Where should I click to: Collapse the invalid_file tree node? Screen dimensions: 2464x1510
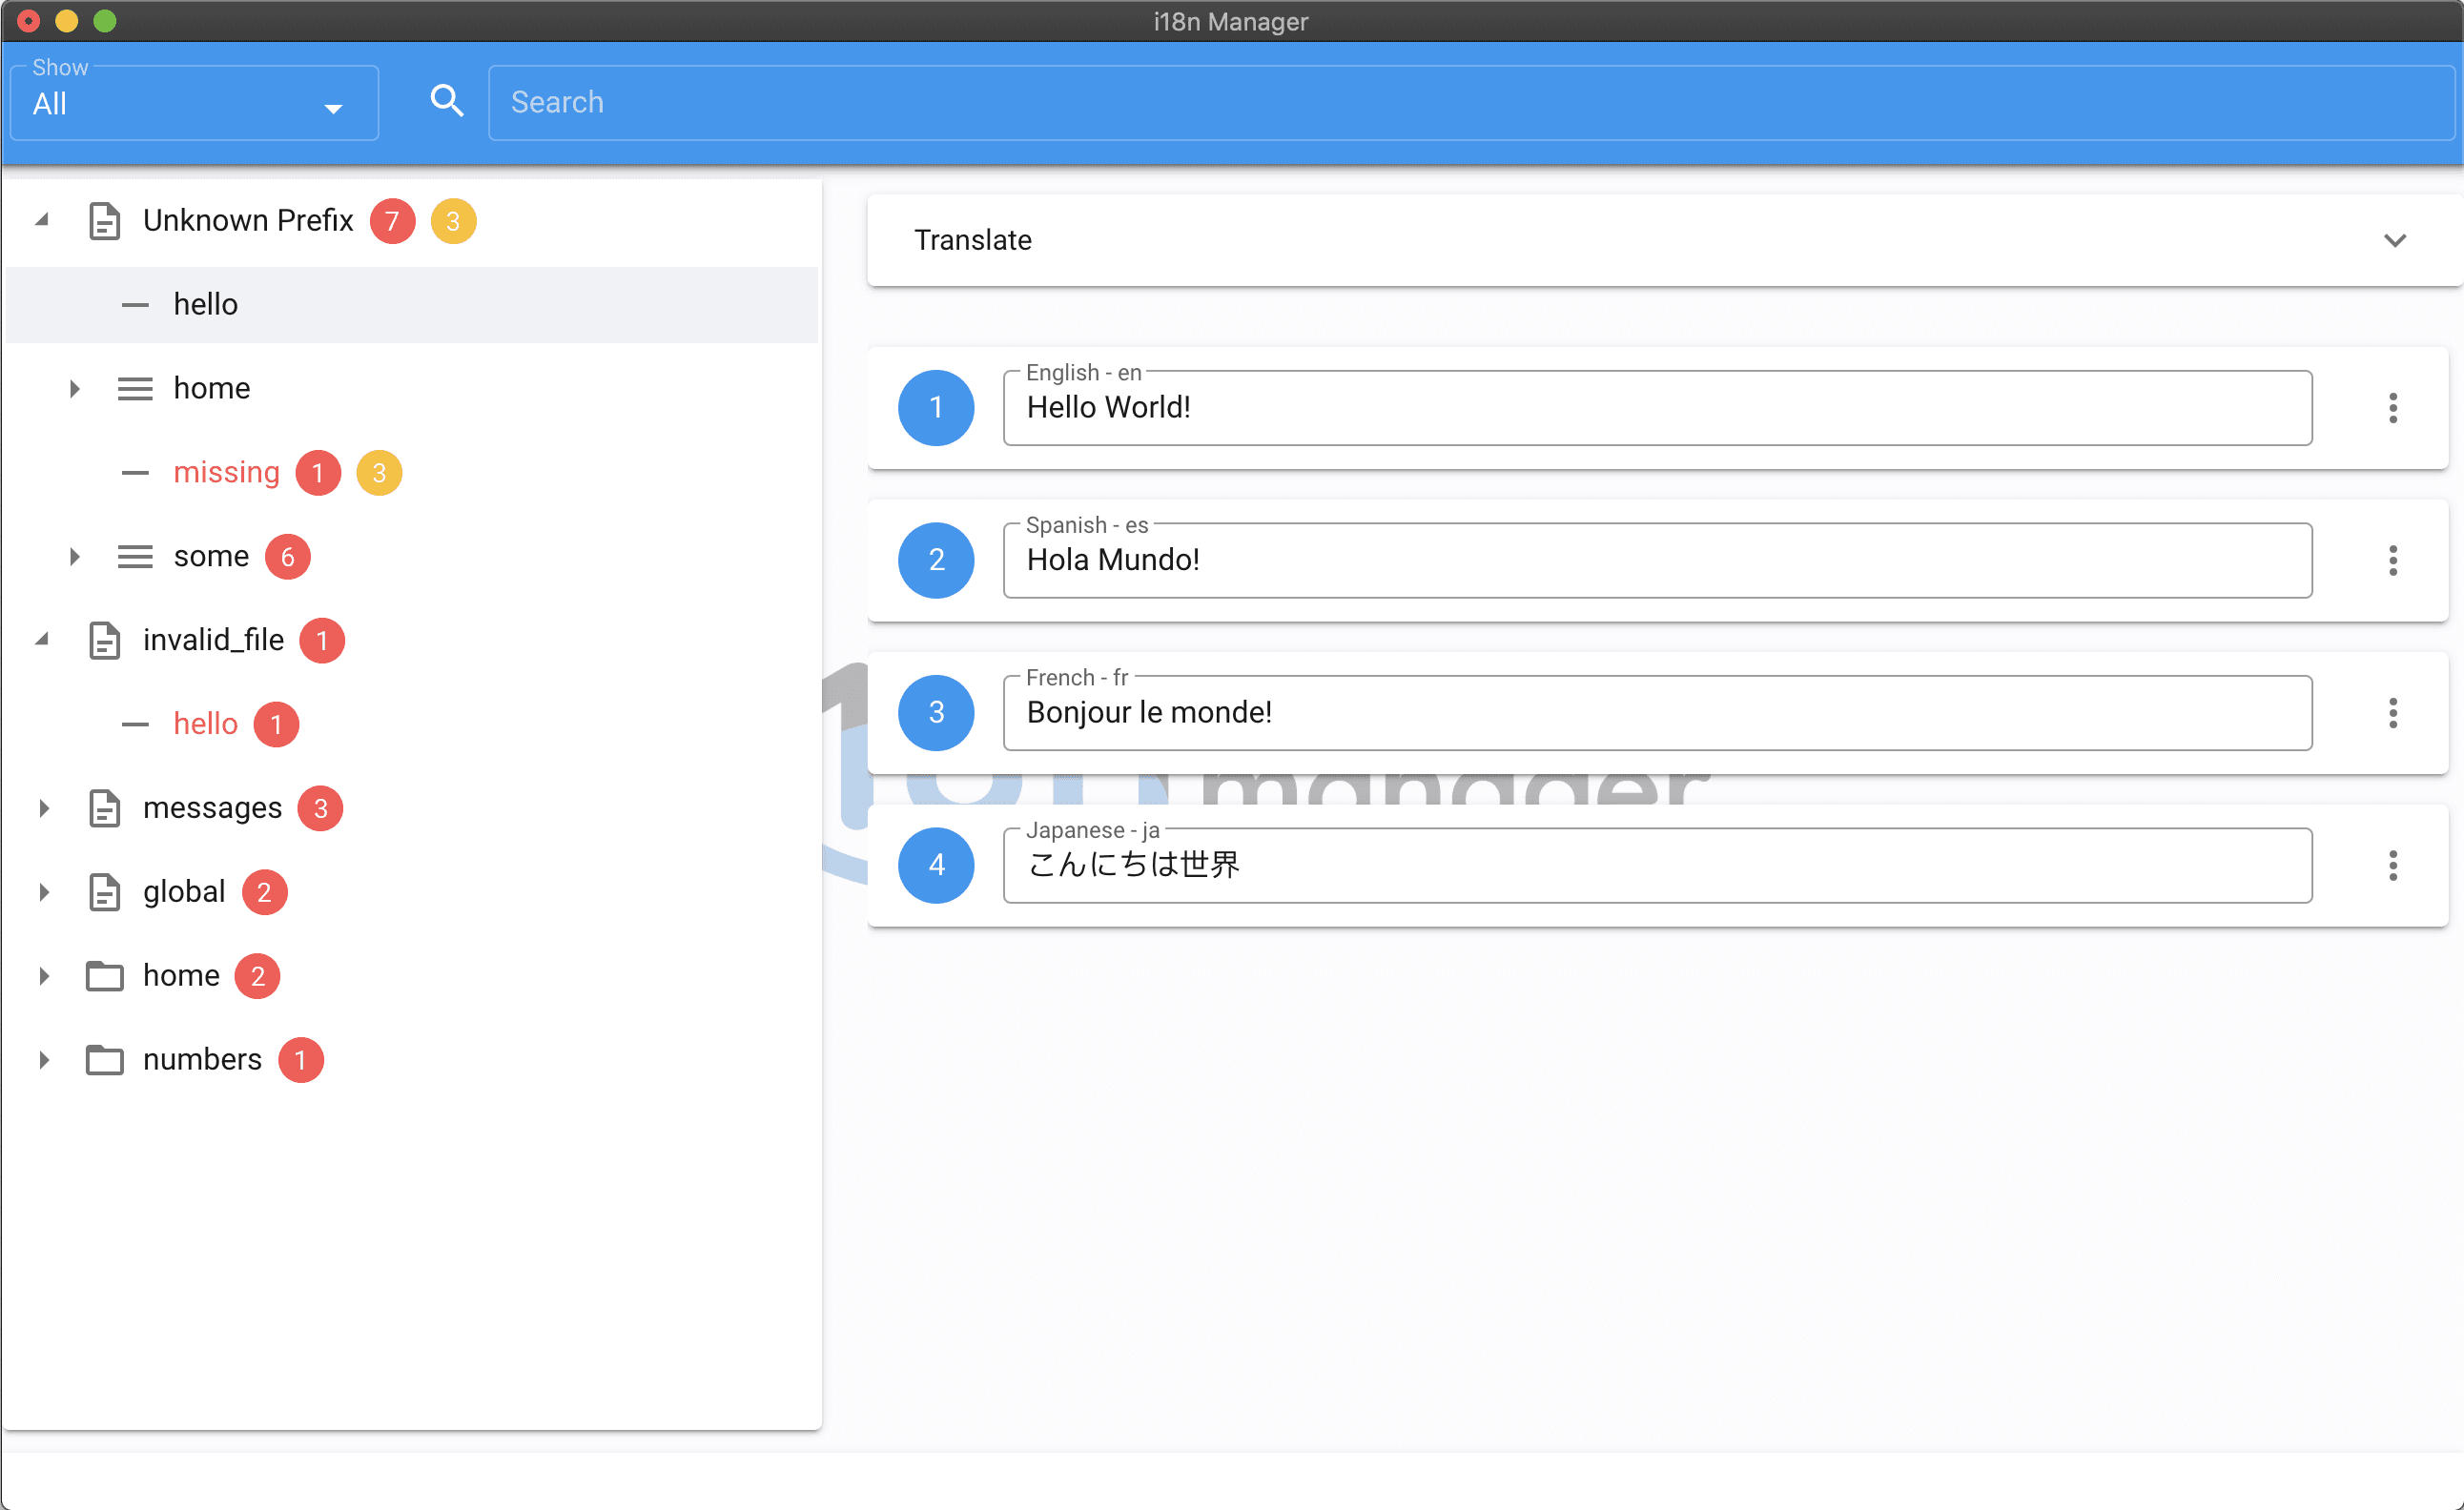(42, 640)
